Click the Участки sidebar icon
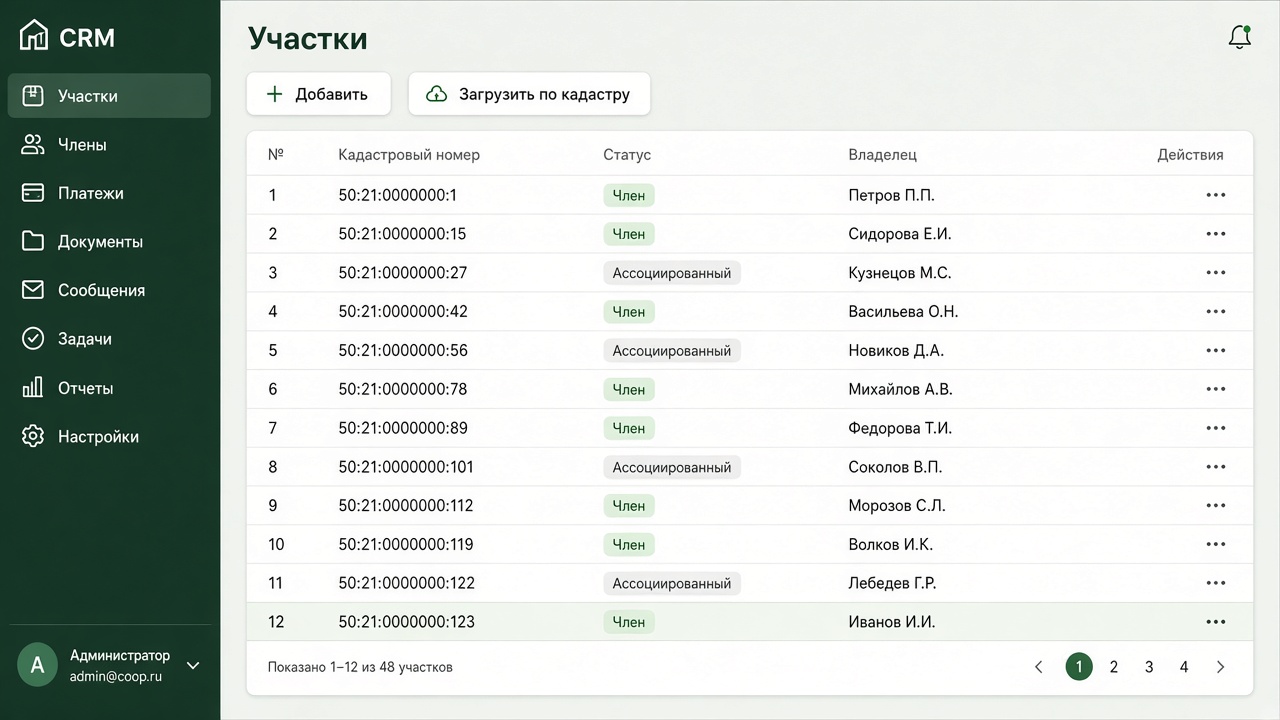 (x=33, y=96)
